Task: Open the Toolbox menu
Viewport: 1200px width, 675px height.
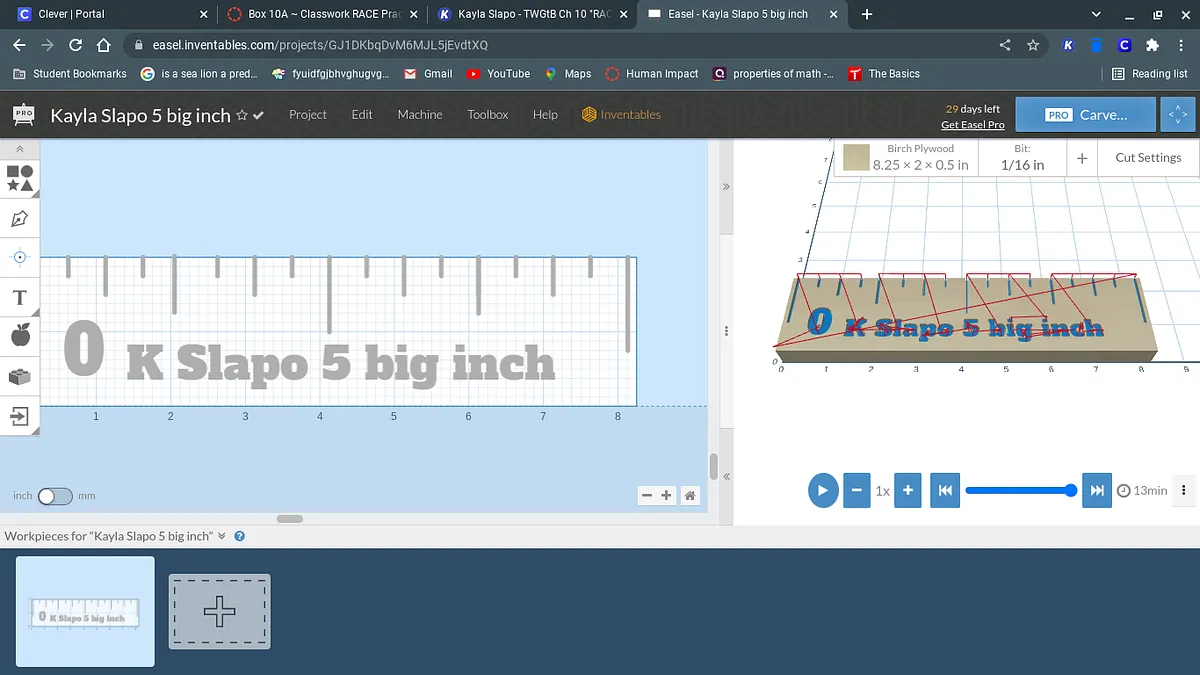Action: pyautogui.click(x=487, y=115)
